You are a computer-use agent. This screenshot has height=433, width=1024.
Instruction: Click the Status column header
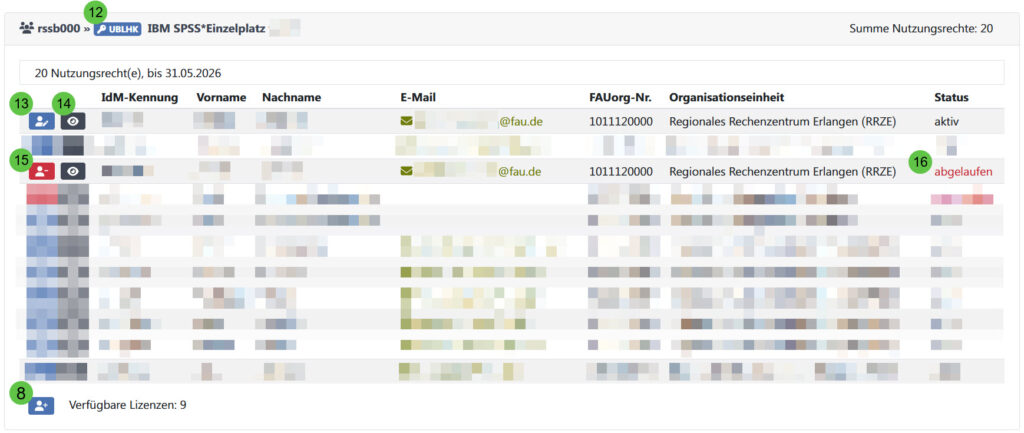coord(951,97)
